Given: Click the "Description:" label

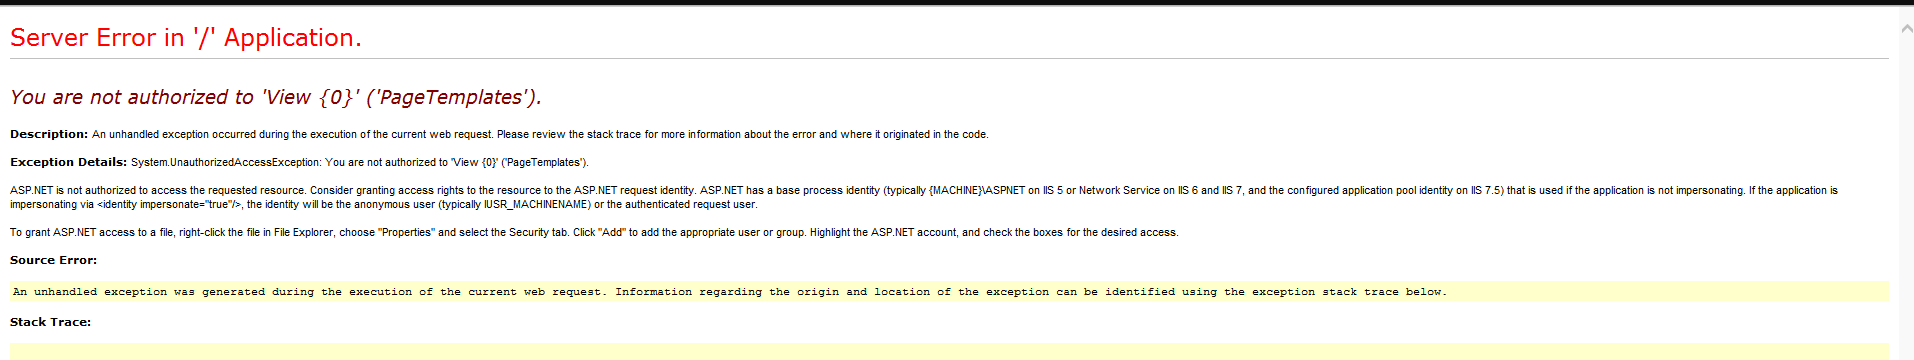Looking at the screenshot, I should pos(49,134).
